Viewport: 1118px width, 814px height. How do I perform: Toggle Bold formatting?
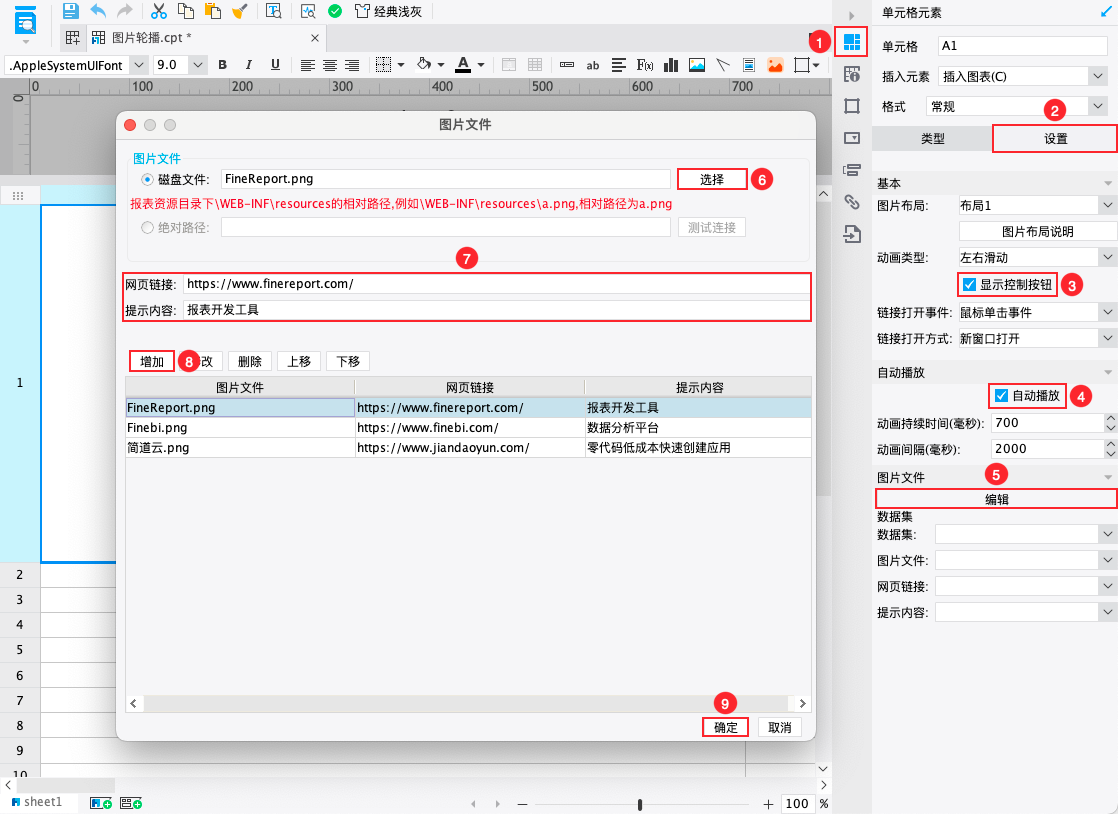[x=222, y=65]
